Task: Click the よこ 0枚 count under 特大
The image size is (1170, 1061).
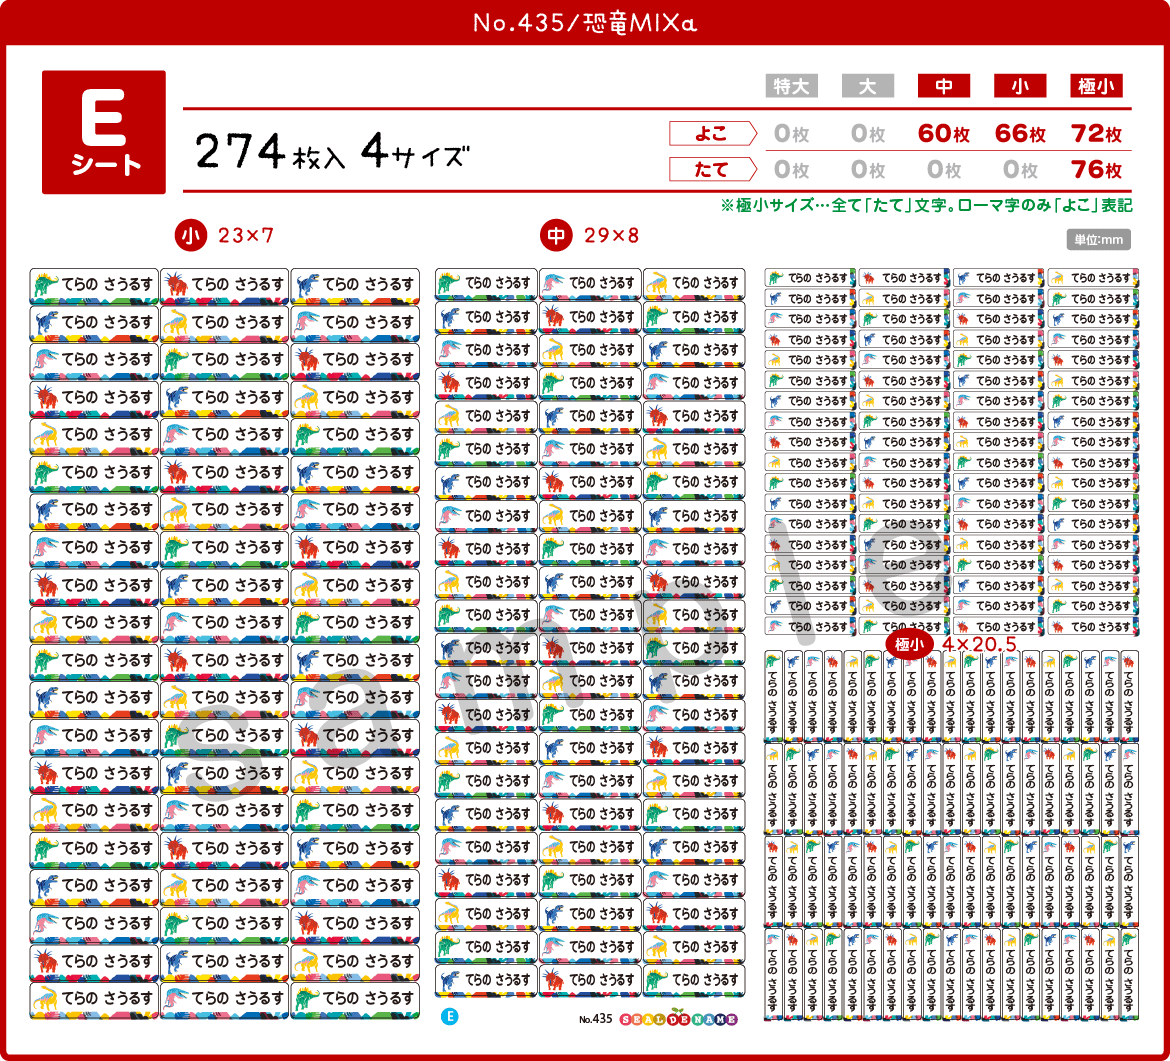Action: click(792, 134)
